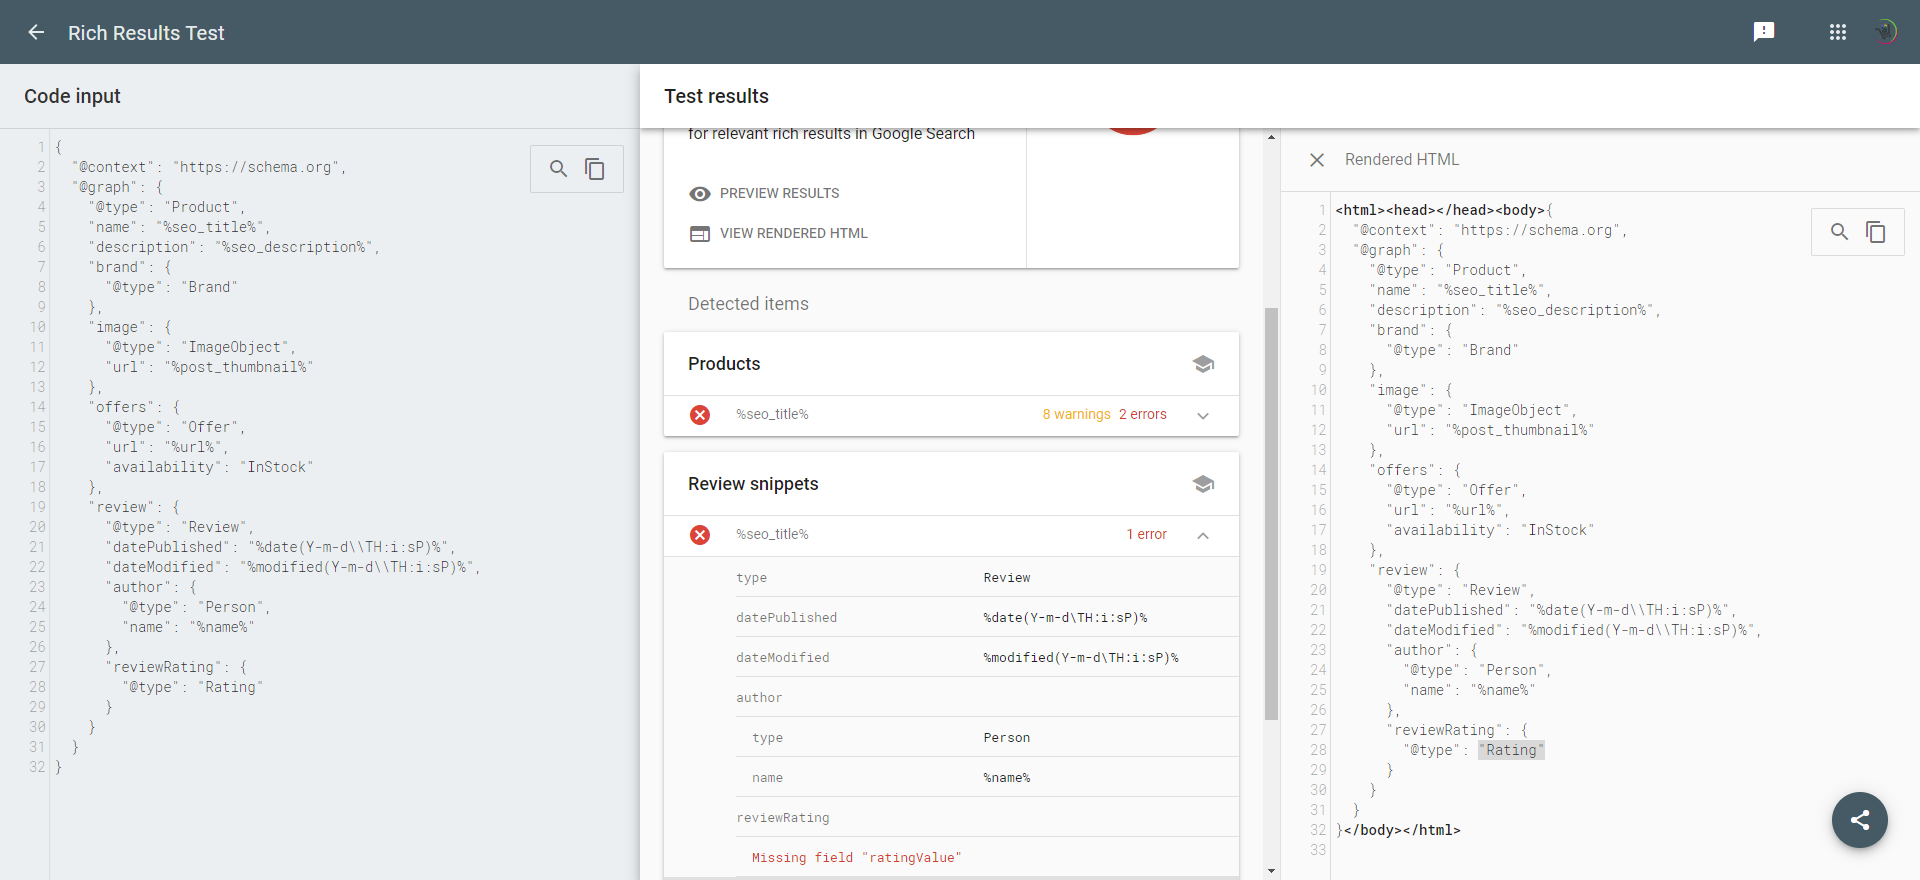Screen dimensions: 1920x880
Task: Close the Rendered HTML panel
Action: tap(1317, 160)
